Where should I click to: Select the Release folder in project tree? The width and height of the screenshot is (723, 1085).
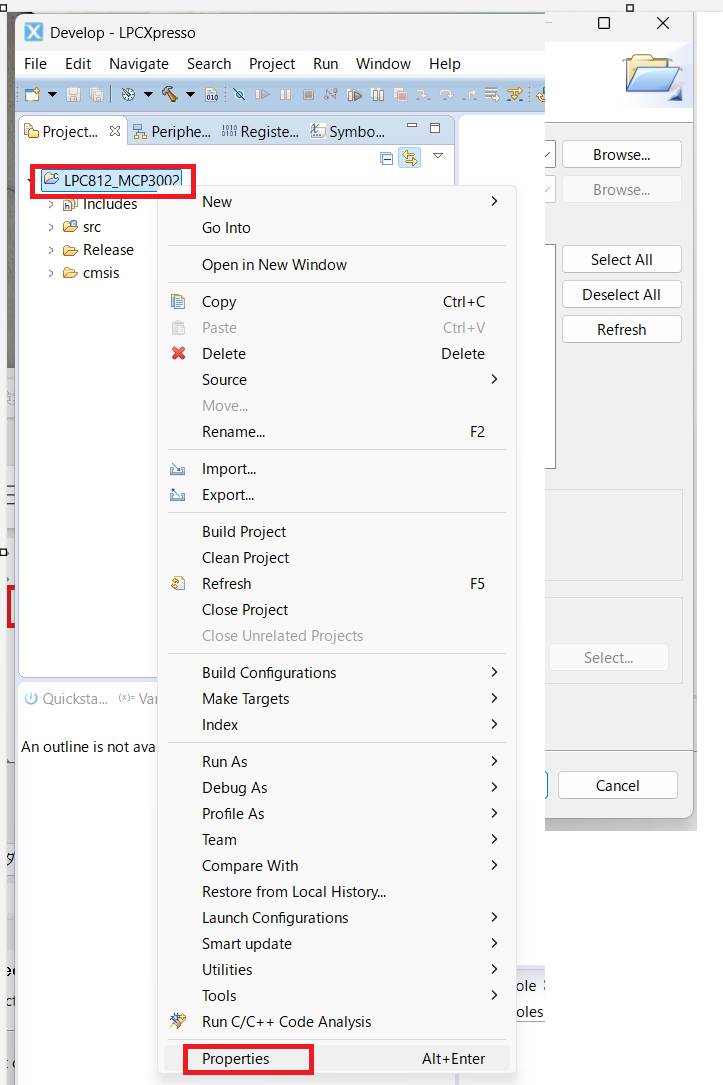(x=108, y=250)
